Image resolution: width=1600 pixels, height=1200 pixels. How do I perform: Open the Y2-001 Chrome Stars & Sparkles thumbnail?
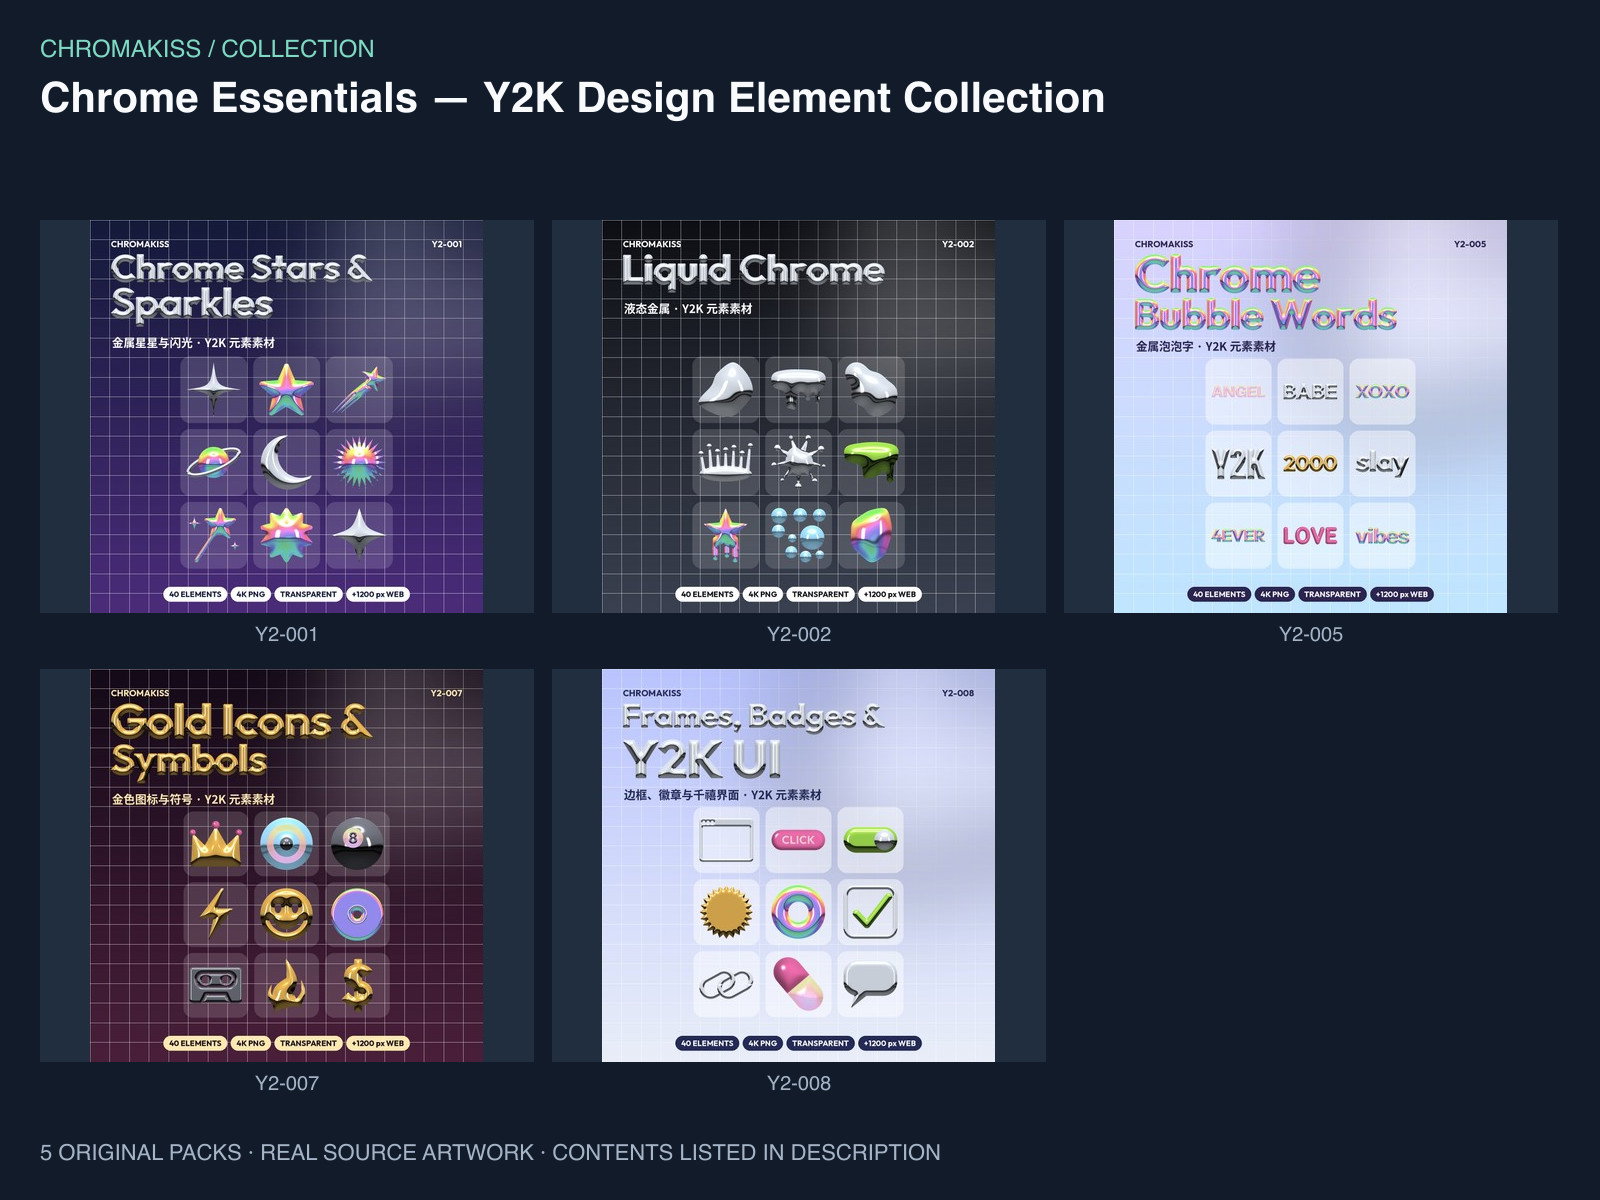coord(287,416)
